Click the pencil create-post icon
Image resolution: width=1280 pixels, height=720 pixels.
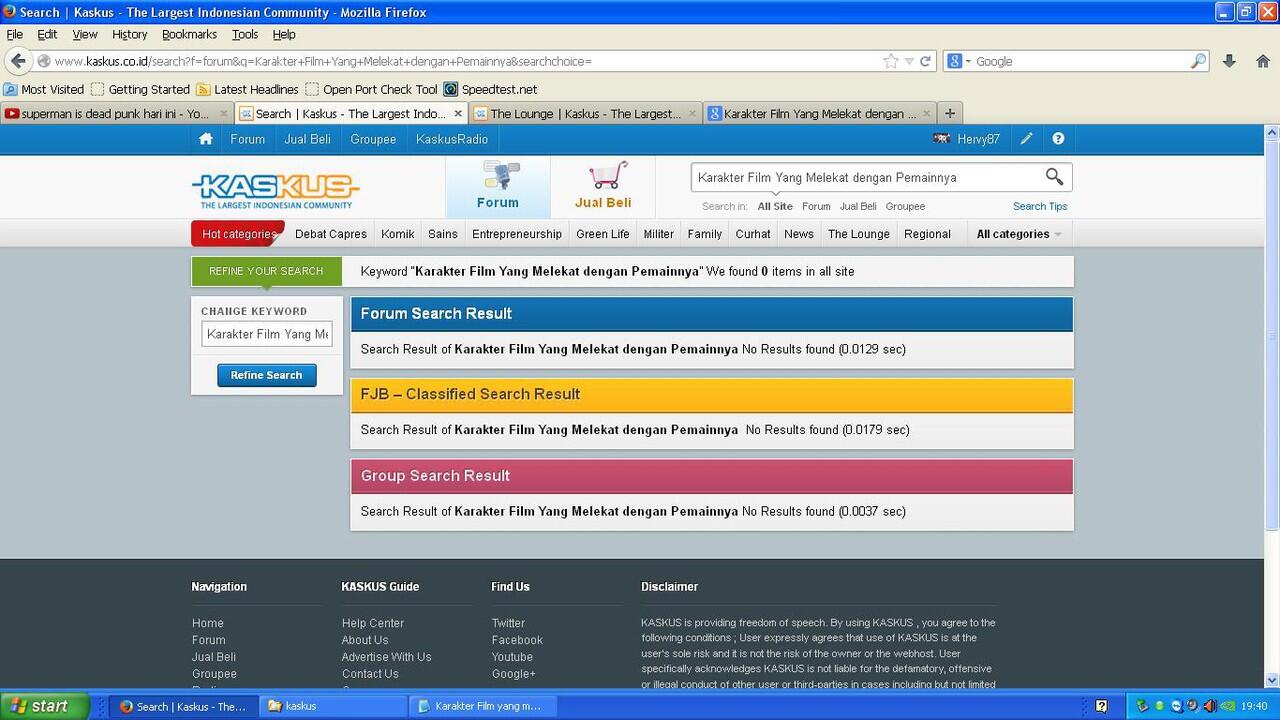1026,139
